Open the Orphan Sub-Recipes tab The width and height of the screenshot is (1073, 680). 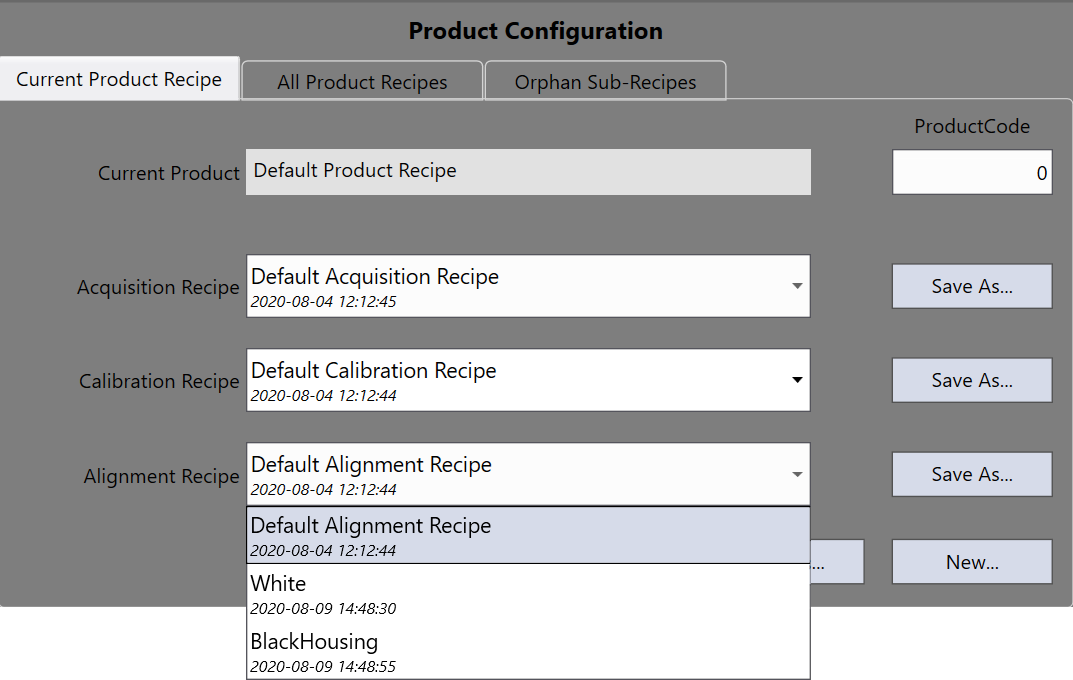point(605,82)
